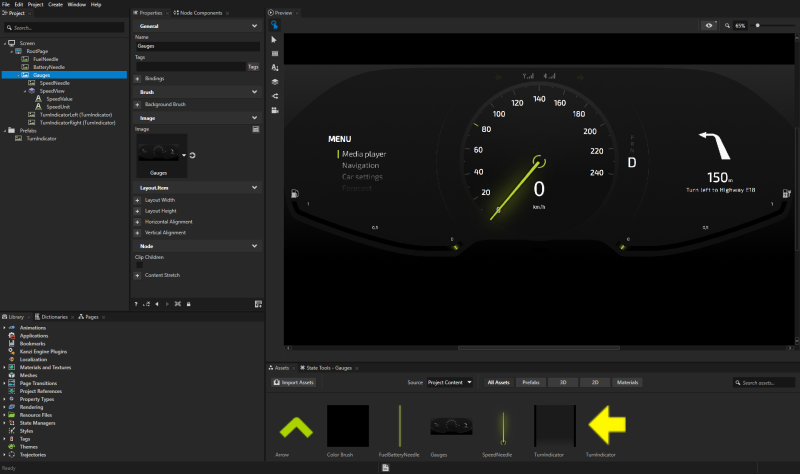Click the add Bindings plus icon

coord(137,78)
